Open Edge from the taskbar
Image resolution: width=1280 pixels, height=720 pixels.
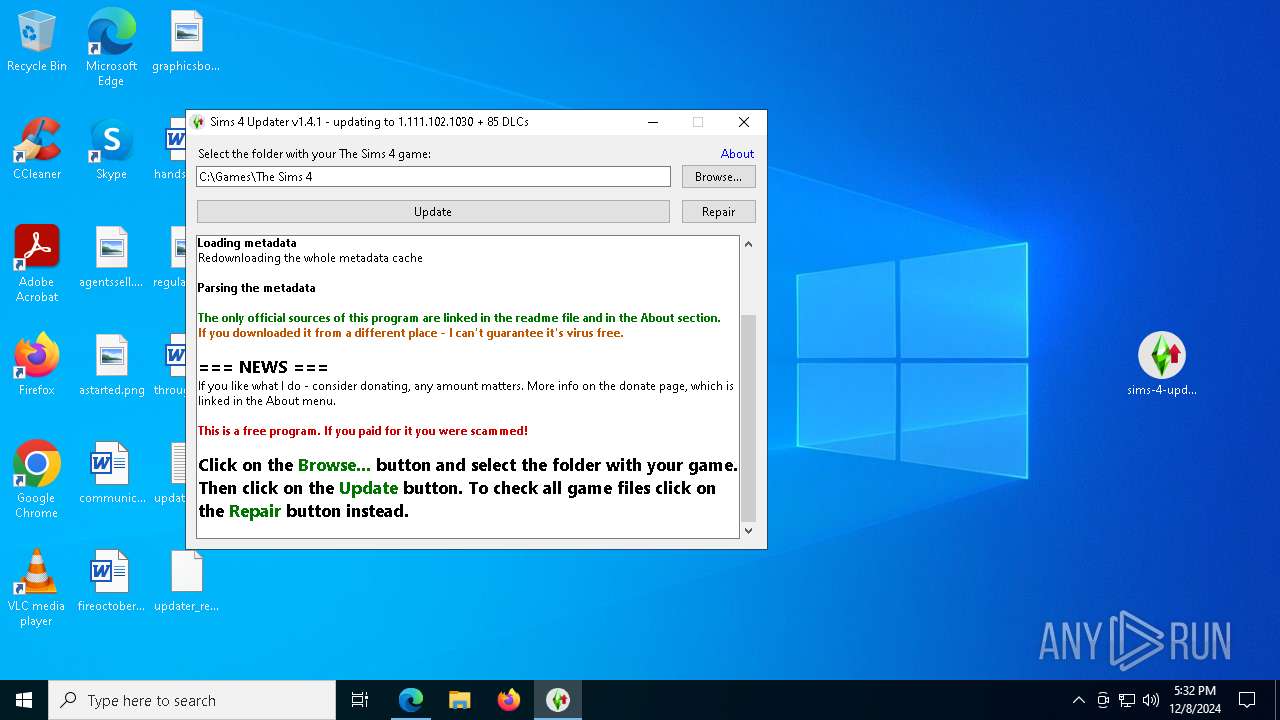pyautogui.click(x=411, y=700)
